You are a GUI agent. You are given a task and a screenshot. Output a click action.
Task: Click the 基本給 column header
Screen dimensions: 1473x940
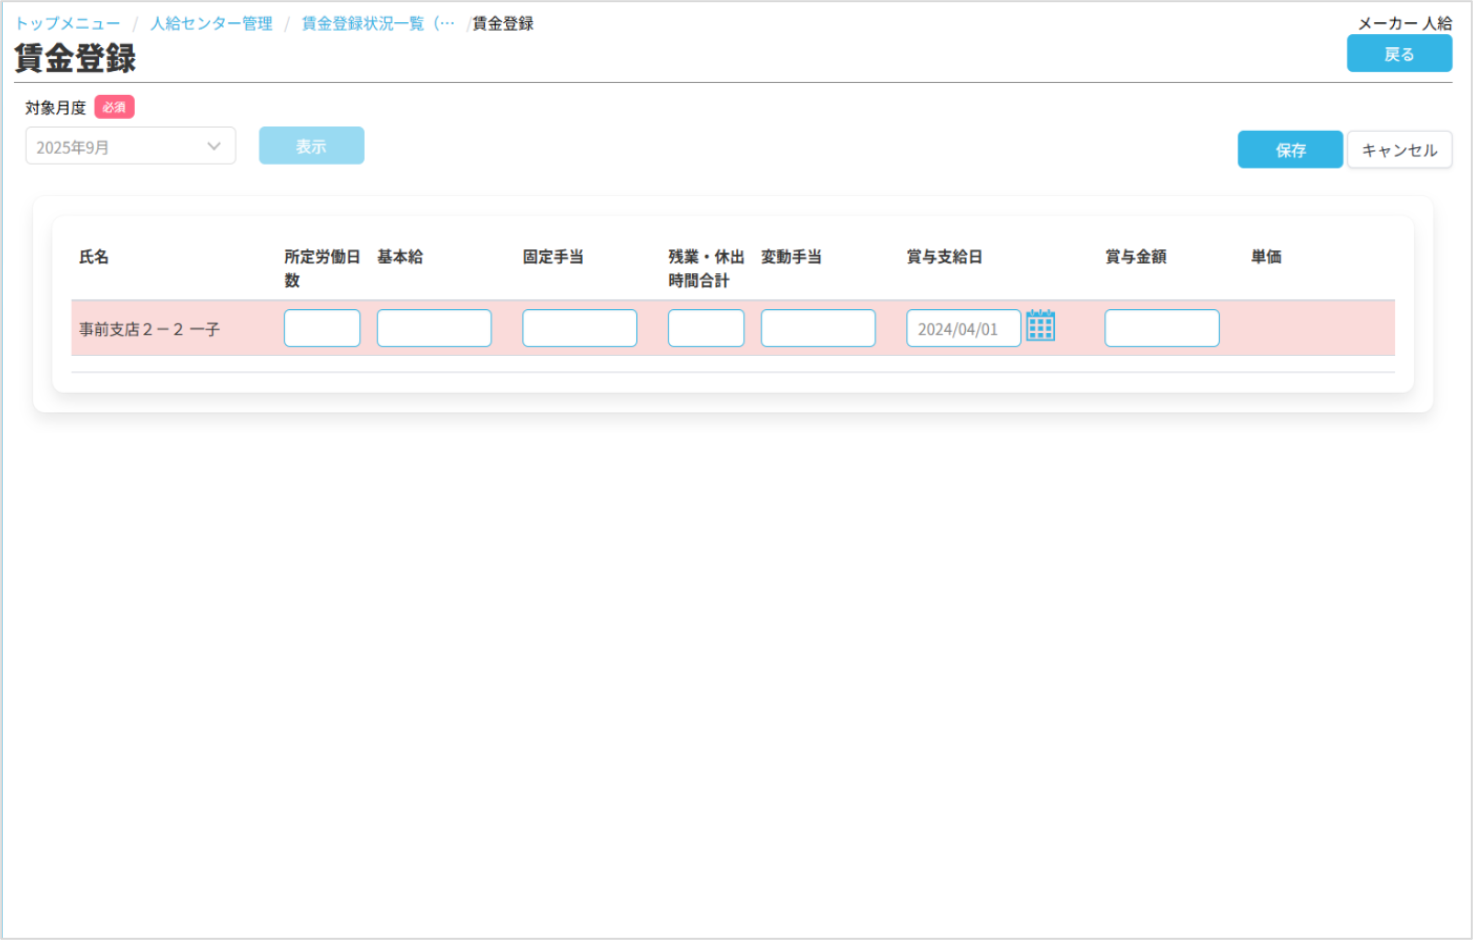coord(400,257)
